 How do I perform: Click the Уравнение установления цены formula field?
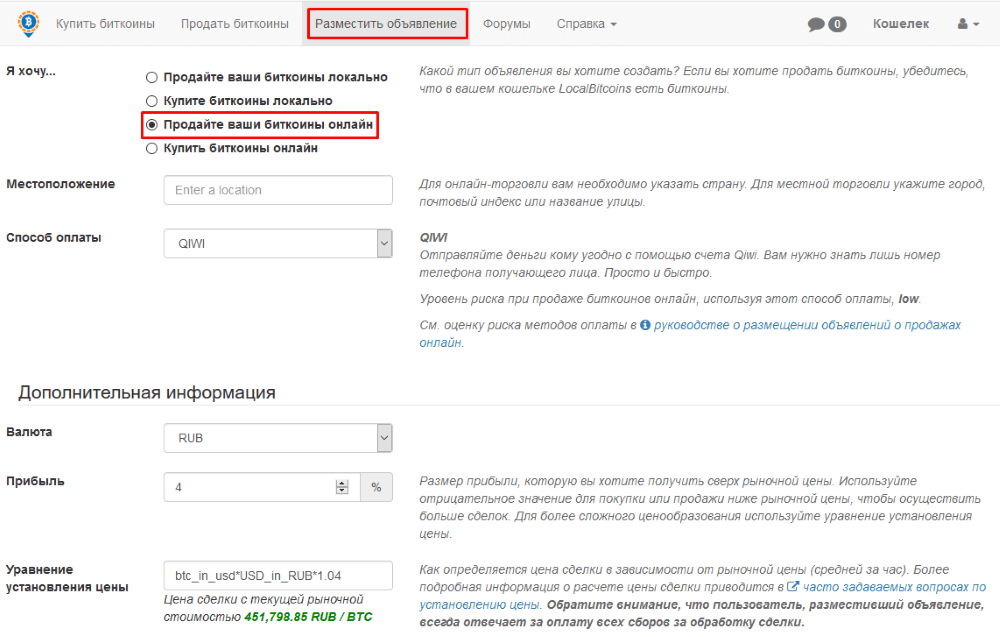tap(278, 576)
